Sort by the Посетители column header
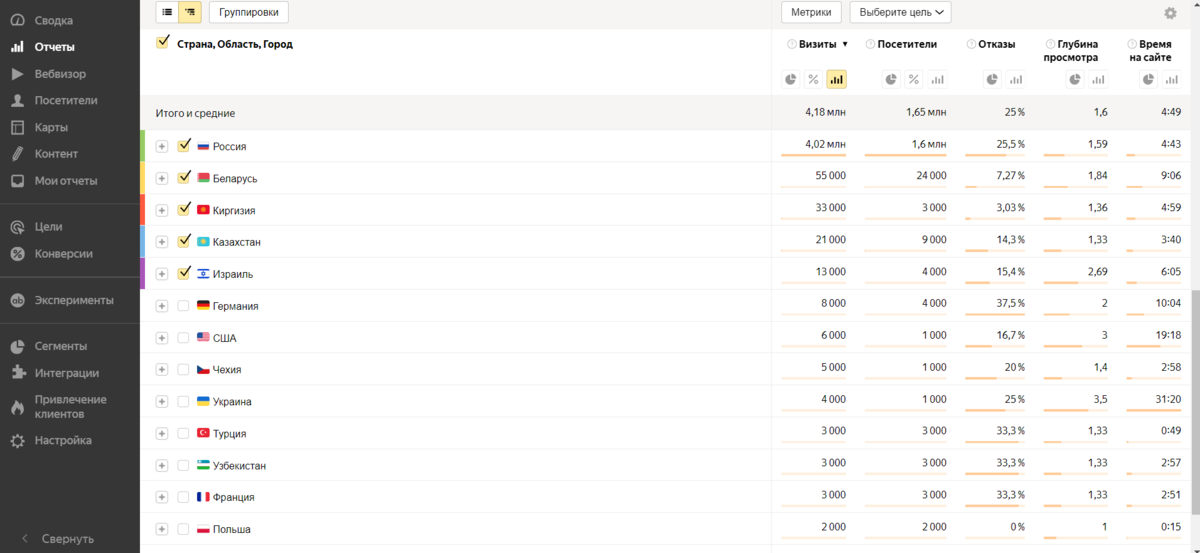Screen dimensions: 1200x553 click(x=907, y=44)
